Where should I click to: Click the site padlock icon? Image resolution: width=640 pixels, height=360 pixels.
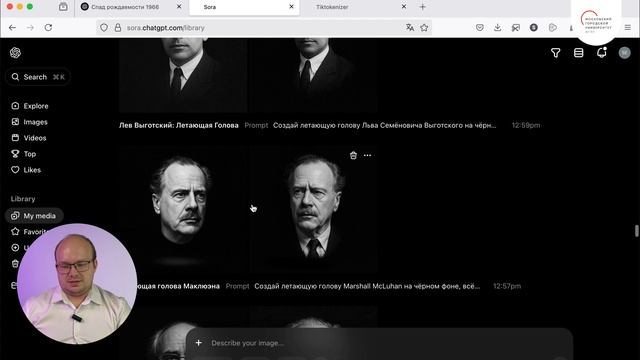point(118,27)
